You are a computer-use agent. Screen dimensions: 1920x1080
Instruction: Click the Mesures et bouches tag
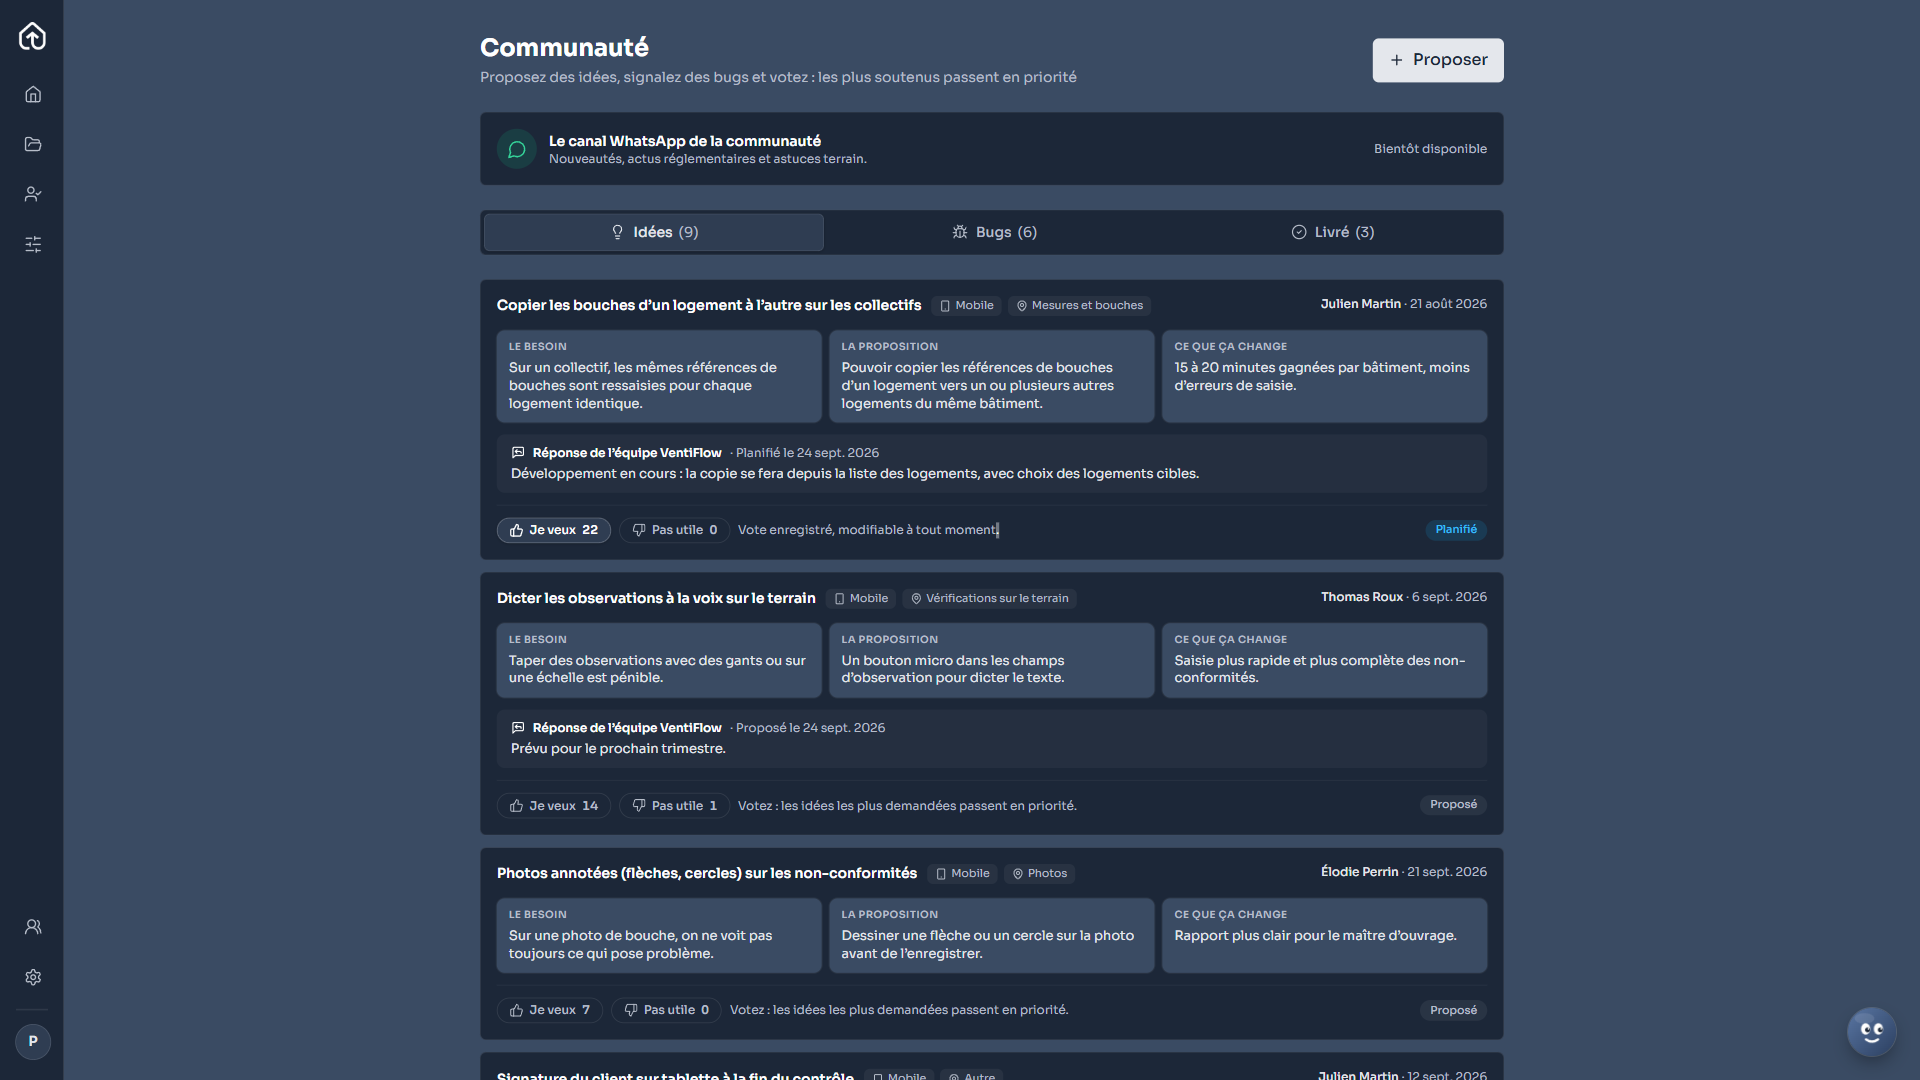1080,306
